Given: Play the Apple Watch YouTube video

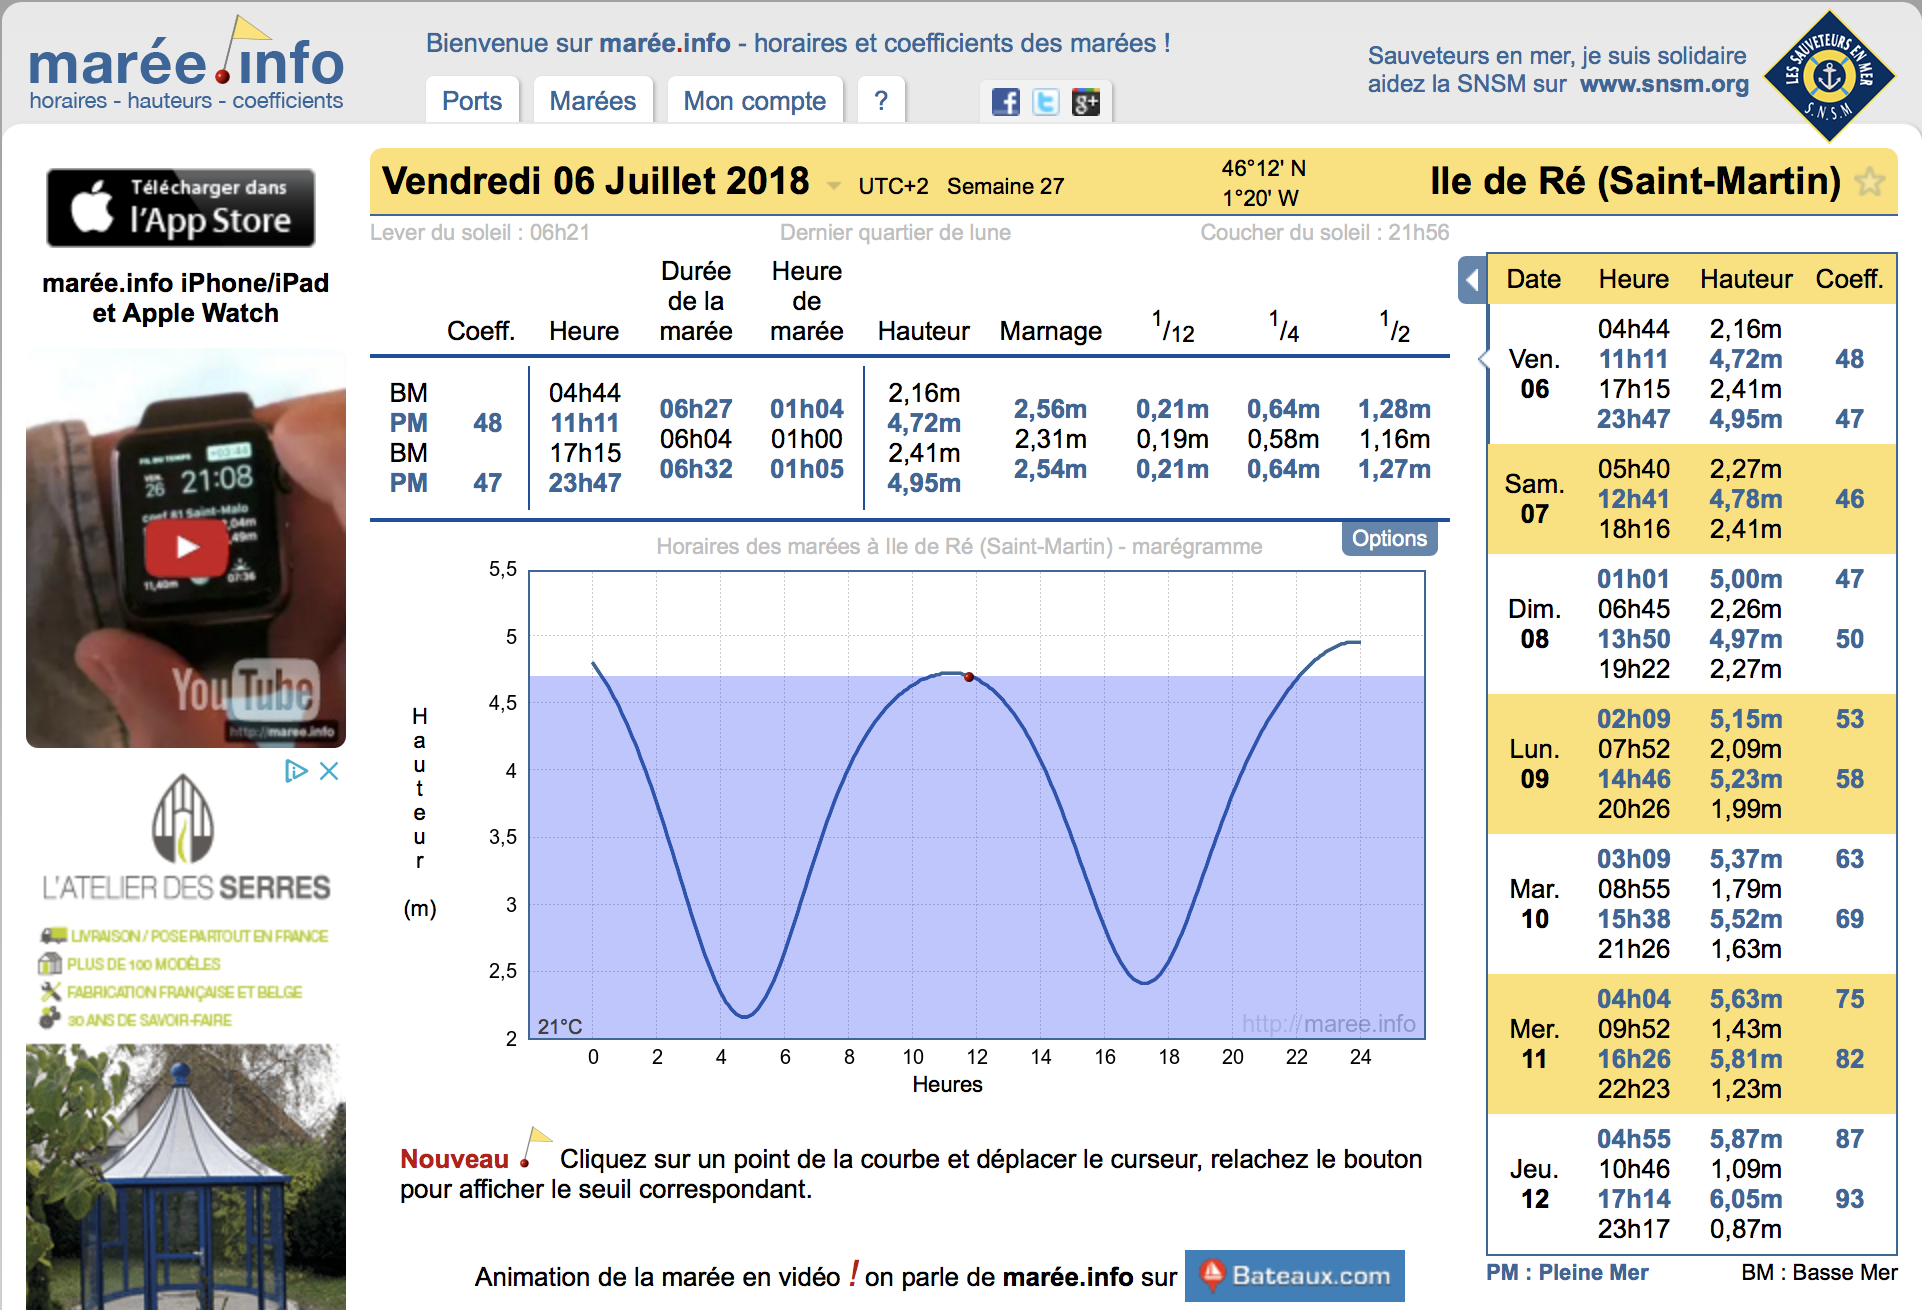Looking at the screenshot, I should (186, 547).
